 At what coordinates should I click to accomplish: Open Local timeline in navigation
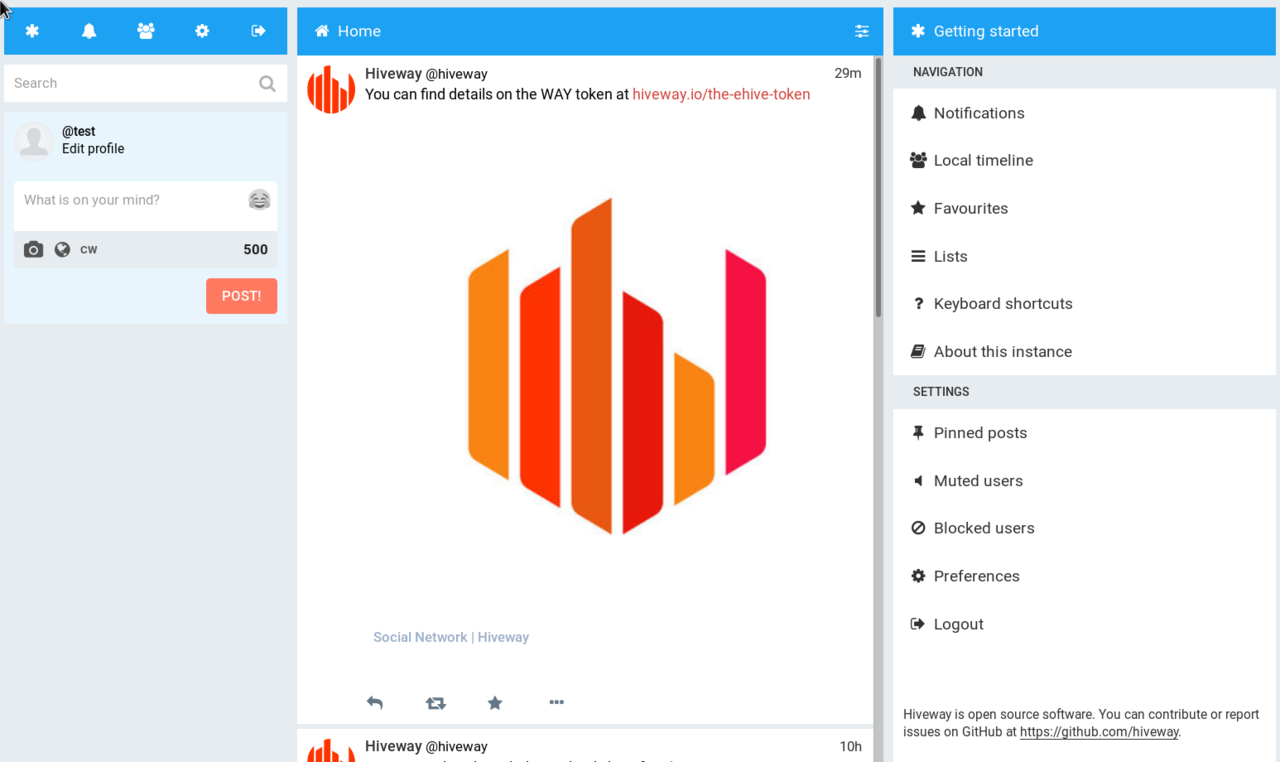(1084, 160)
